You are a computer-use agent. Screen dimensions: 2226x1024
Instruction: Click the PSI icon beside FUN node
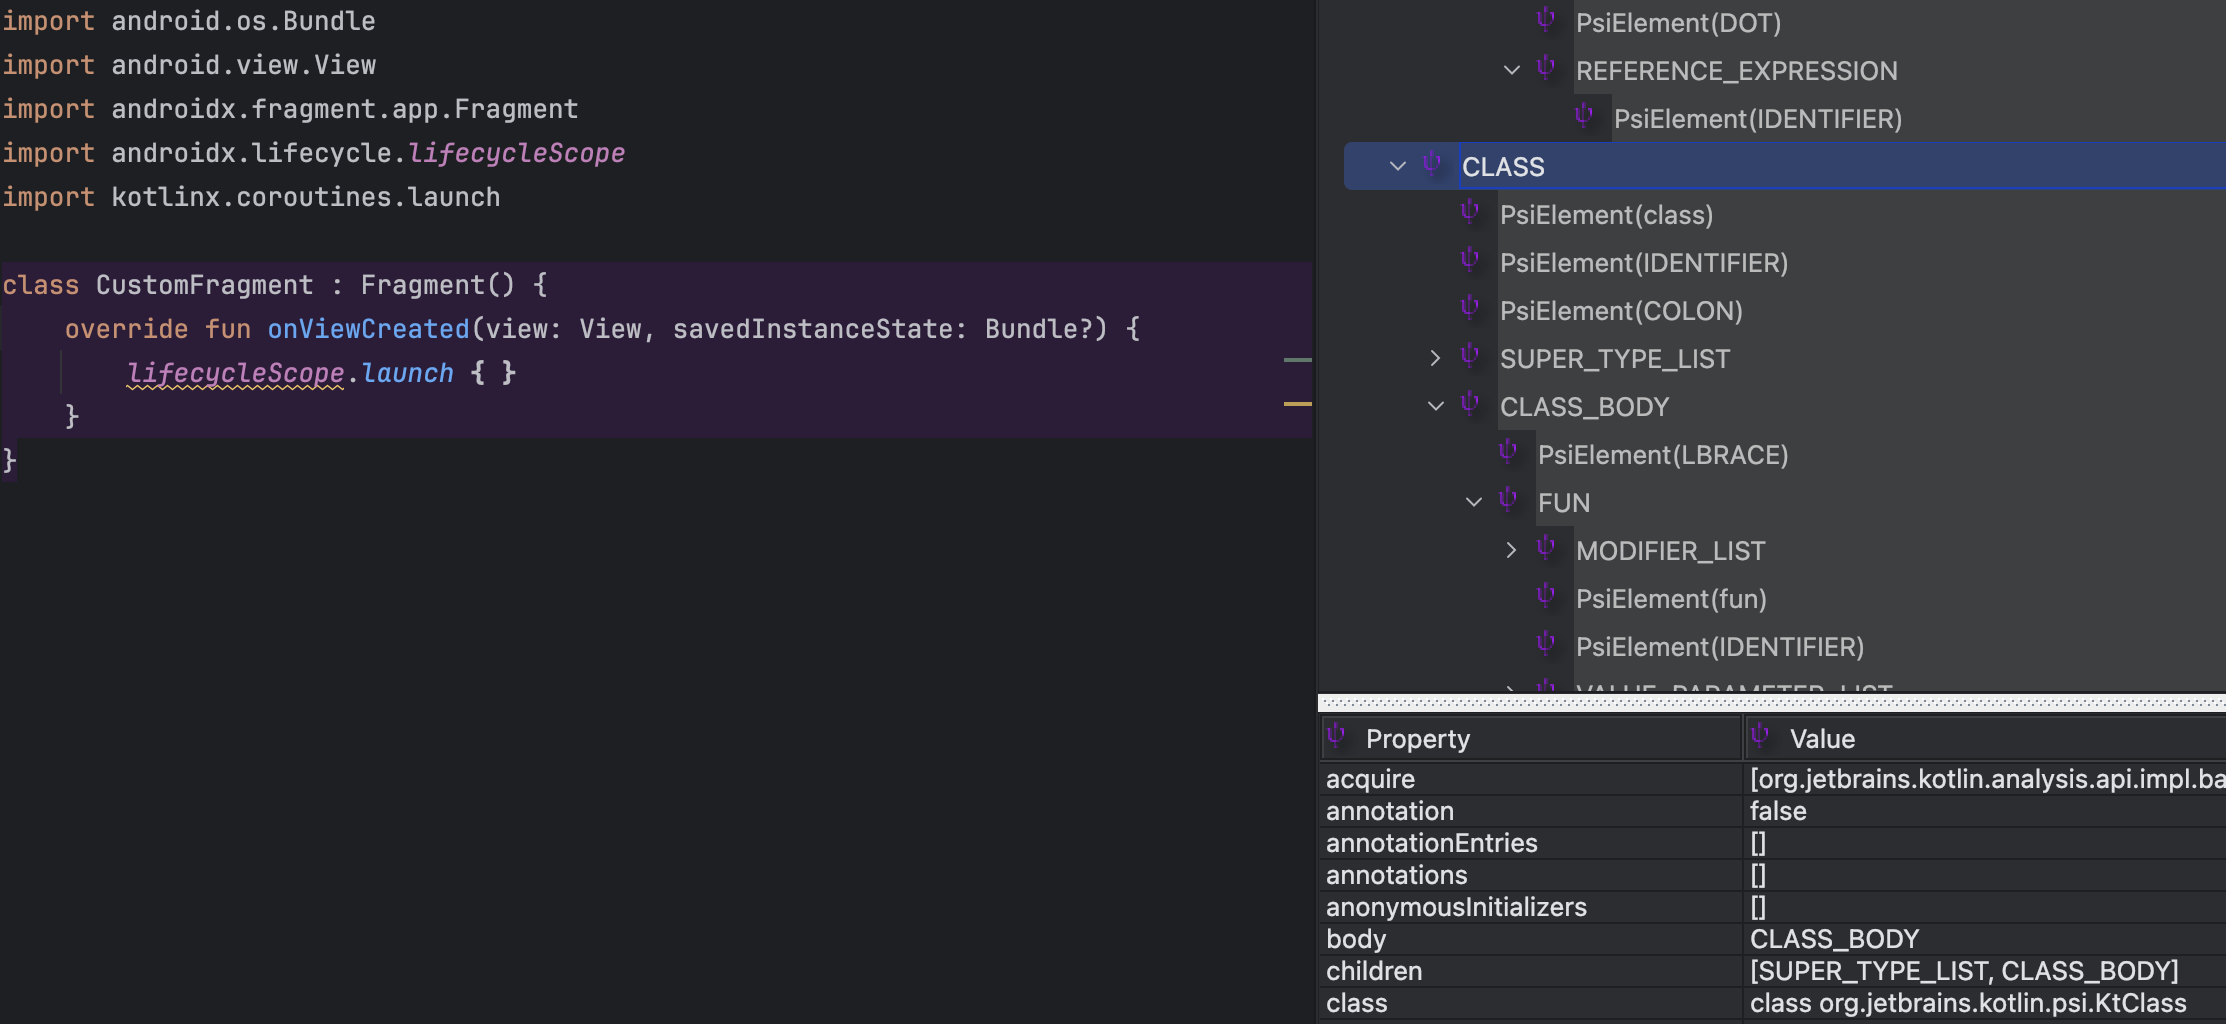tap(1508, 499)
